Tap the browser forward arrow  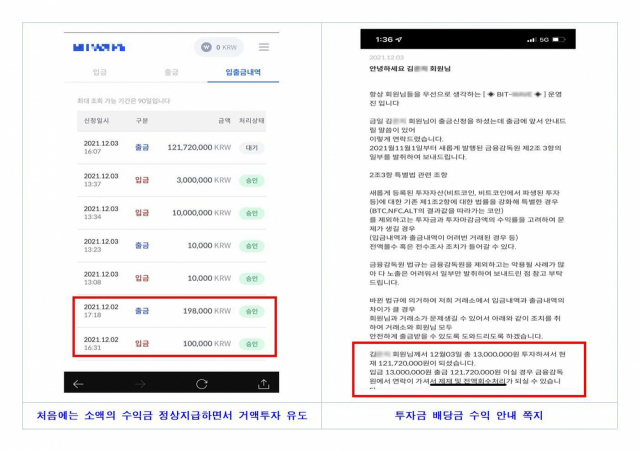(x=138, y=383)
